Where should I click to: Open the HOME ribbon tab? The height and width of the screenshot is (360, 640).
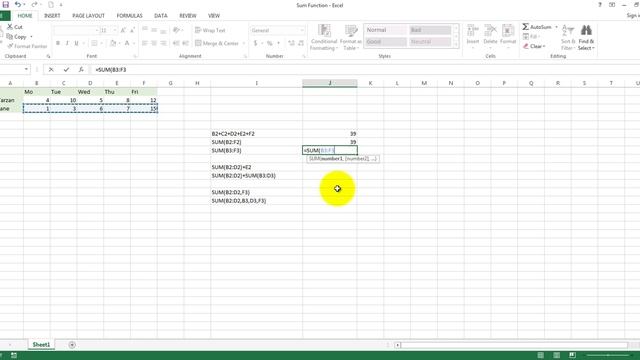[25, 16]
